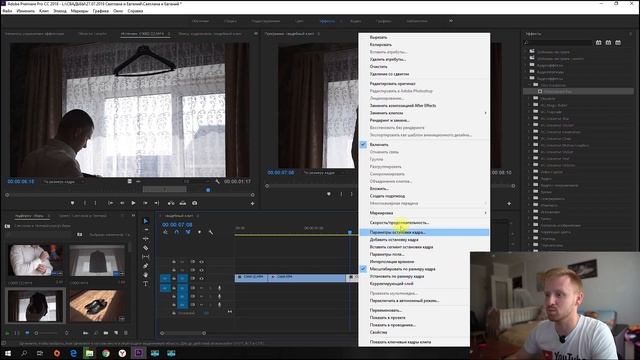
Task: Add a marker in the Source monitor
Action: pos(73,203)
